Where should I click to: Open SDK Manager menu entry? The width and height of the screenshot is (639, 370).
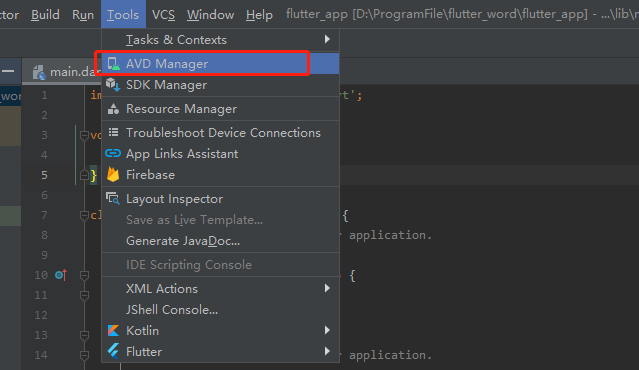tap(220, 85)
